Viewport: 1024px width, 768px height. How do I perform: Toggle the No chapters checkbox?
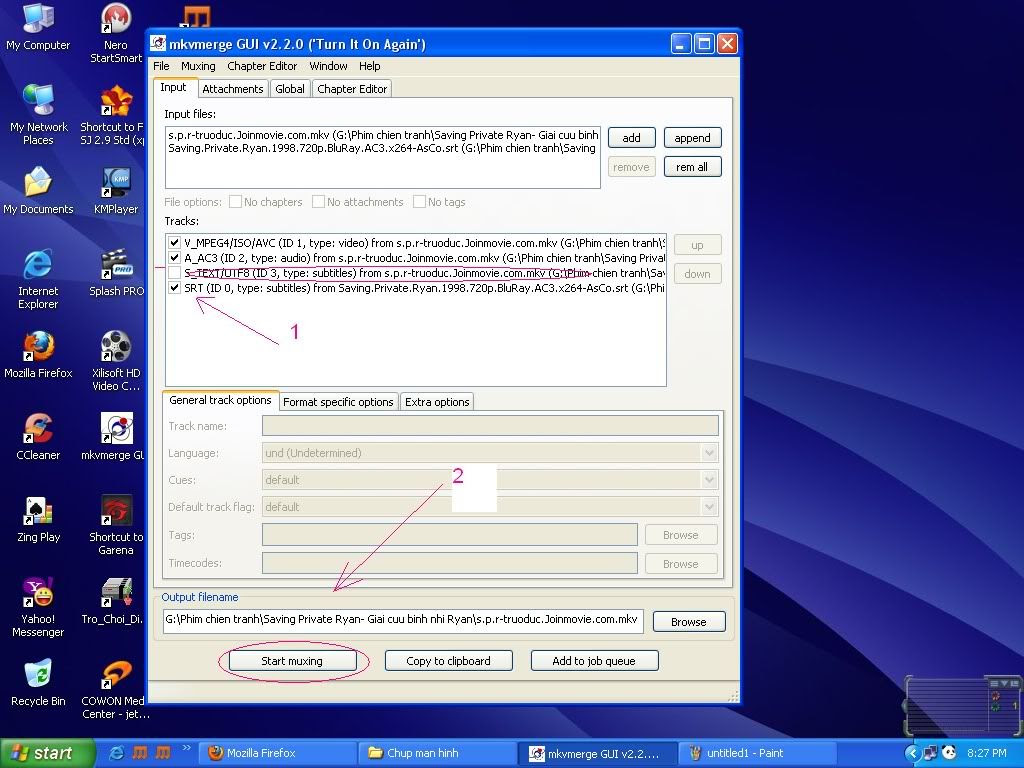coord(235,202)
